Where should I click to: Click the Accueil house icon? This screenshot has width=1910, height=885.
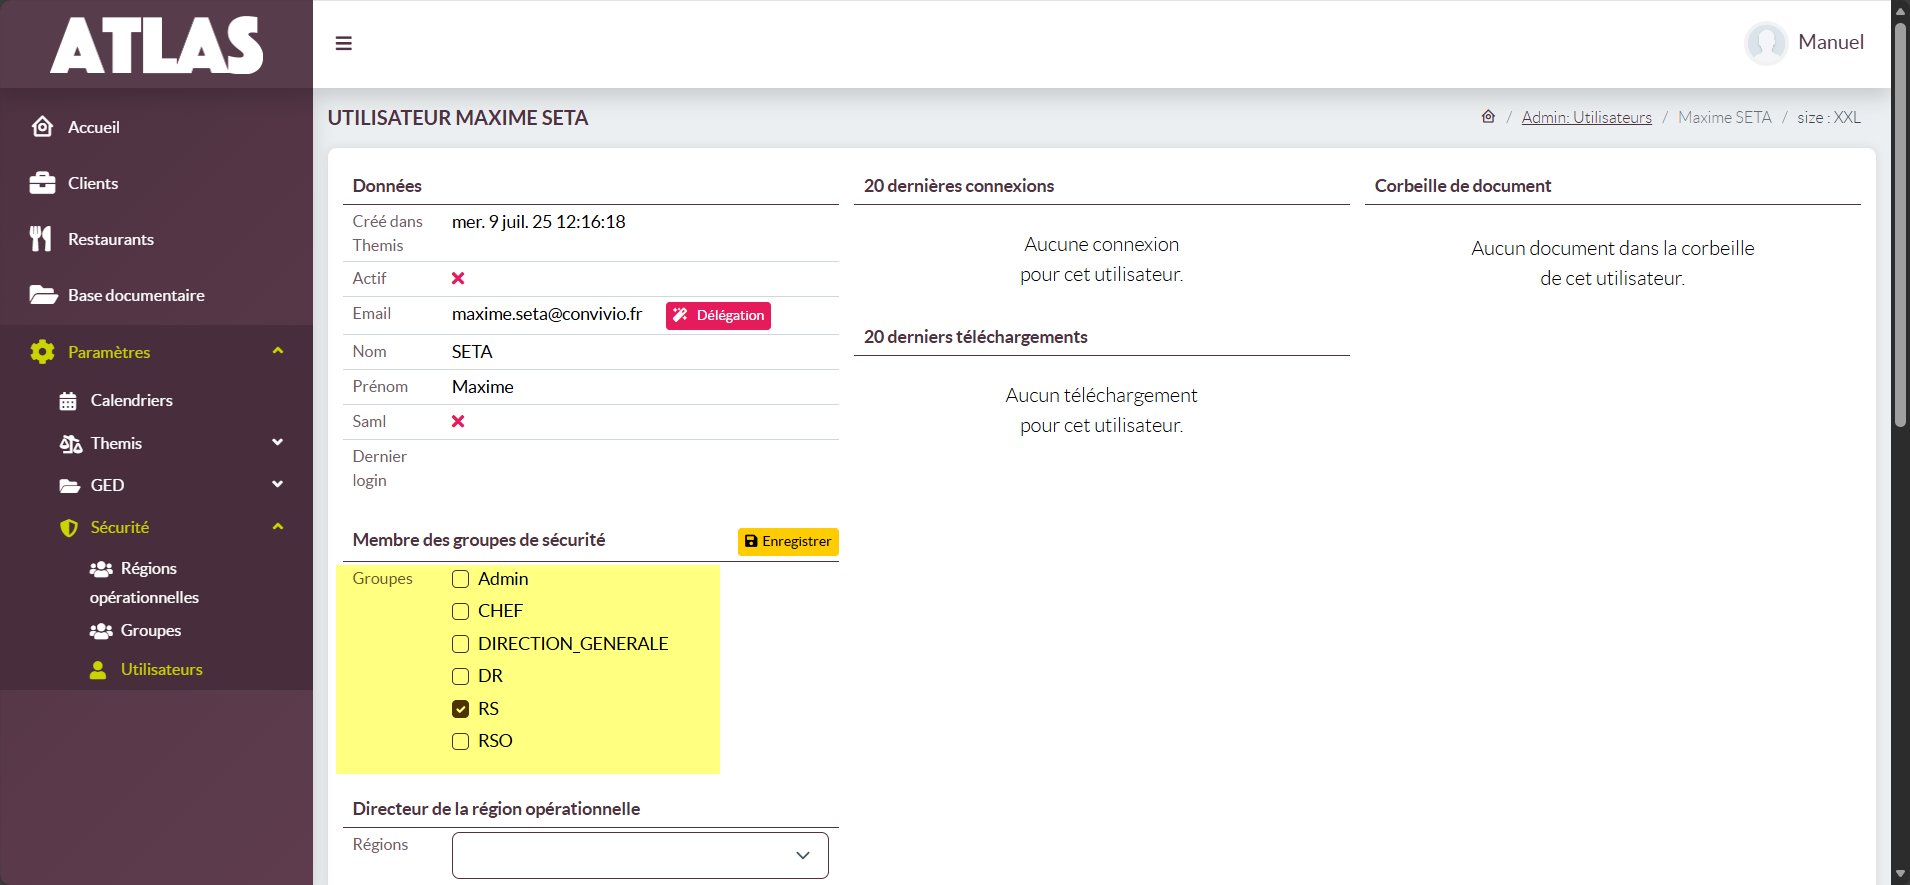click(42, 127)
